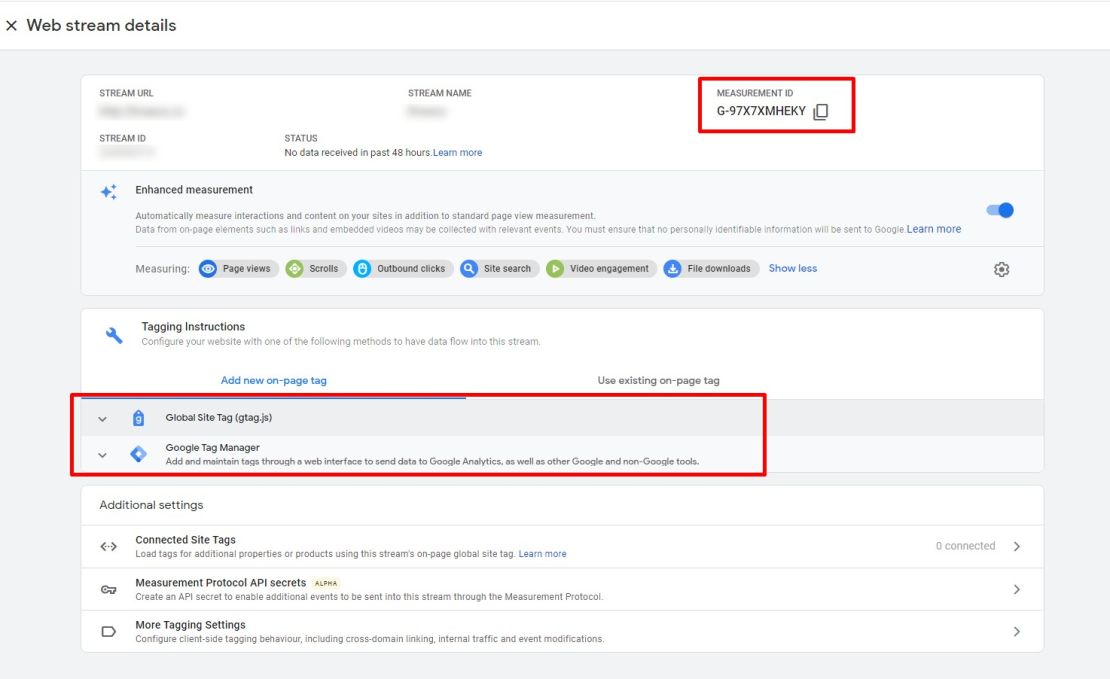Image resolution: width=1110 pixels, height=679 pixels.
Task: Copy the measurement ID G-97X7XMHEKY
Action: tap(820, 111)
